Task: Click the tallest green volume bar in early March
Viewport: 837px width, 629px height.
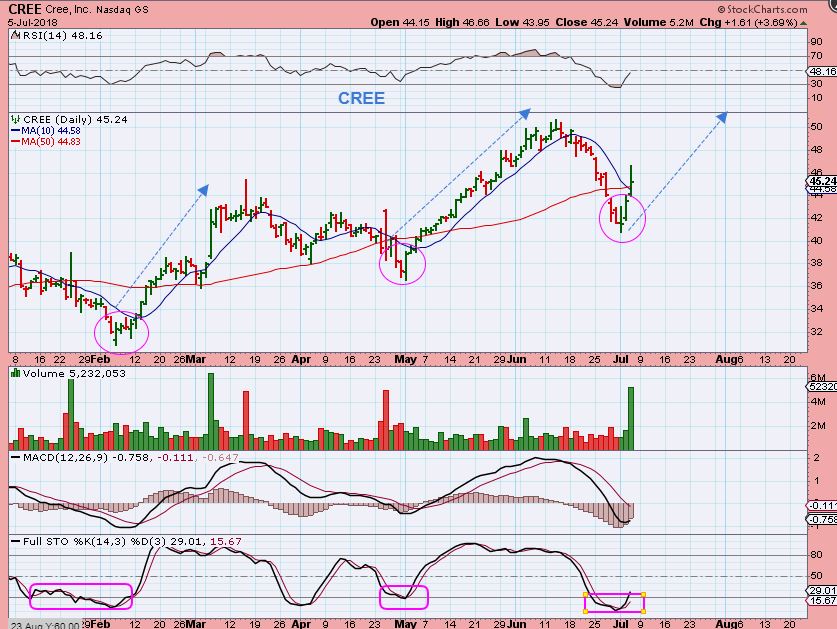Action: coord(211,412)
